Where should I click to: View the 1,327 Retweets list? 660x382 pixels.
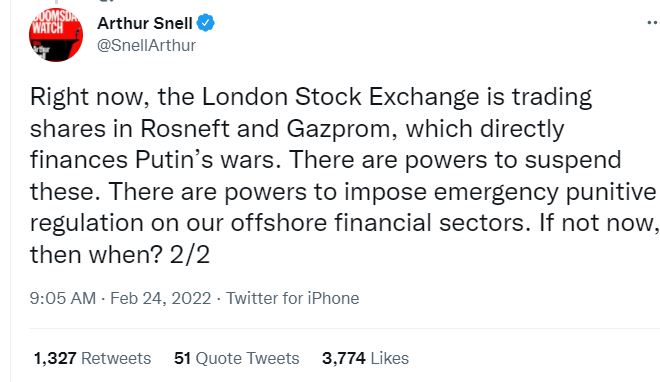pos(92,358)
